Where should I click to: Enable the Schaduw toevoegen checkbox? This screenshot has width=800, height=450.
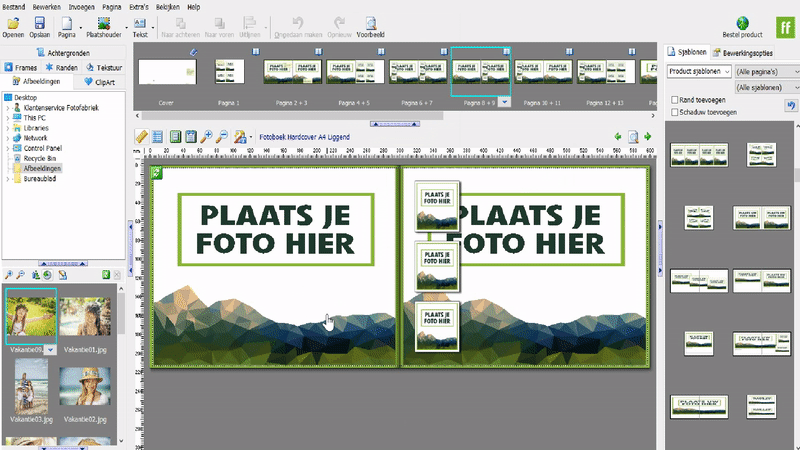(673, 112)
